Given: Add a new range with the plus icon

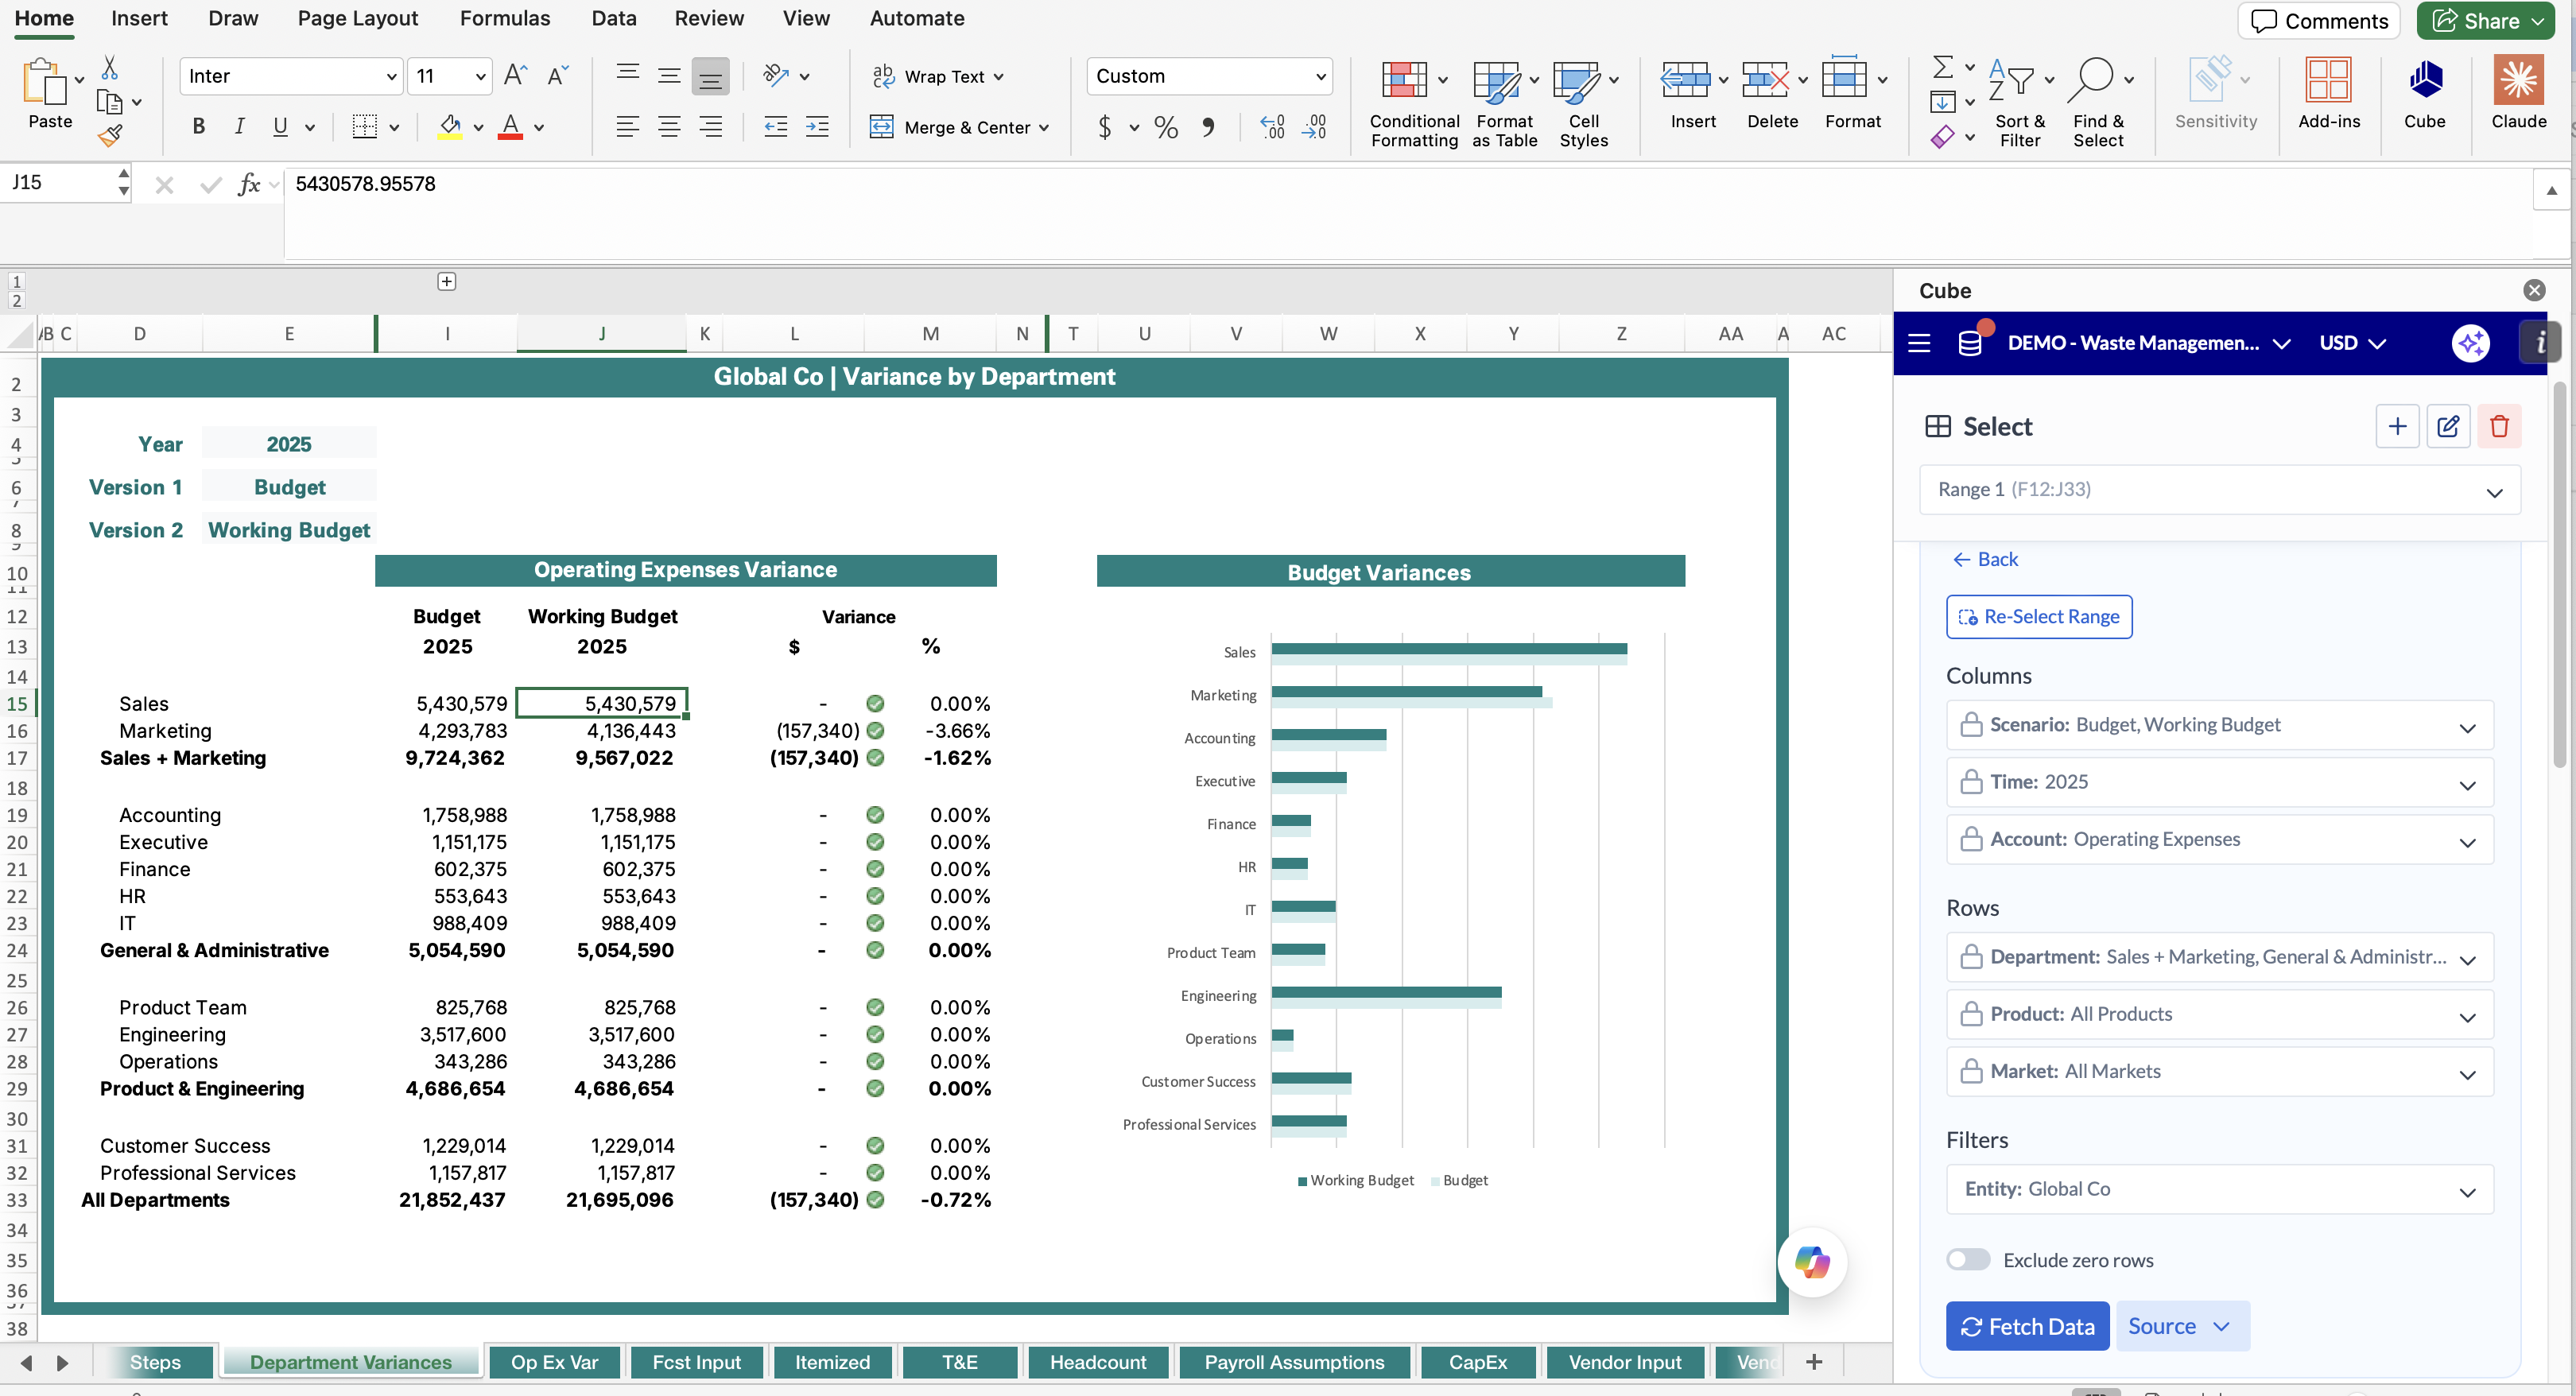Looking at the screenshot, I should [2397, 426].
